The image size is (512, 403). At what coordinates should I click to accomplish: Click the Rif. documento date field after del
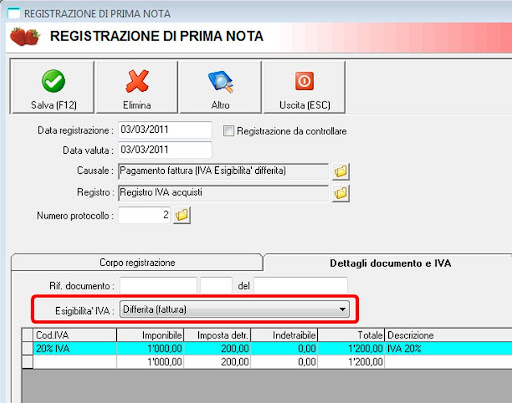[301, 285]
